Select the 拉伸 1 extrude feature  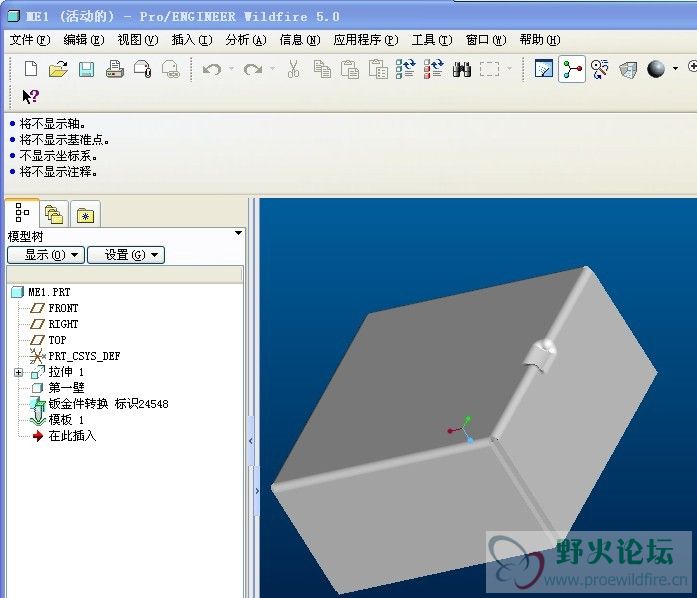[x=57, y=372]
